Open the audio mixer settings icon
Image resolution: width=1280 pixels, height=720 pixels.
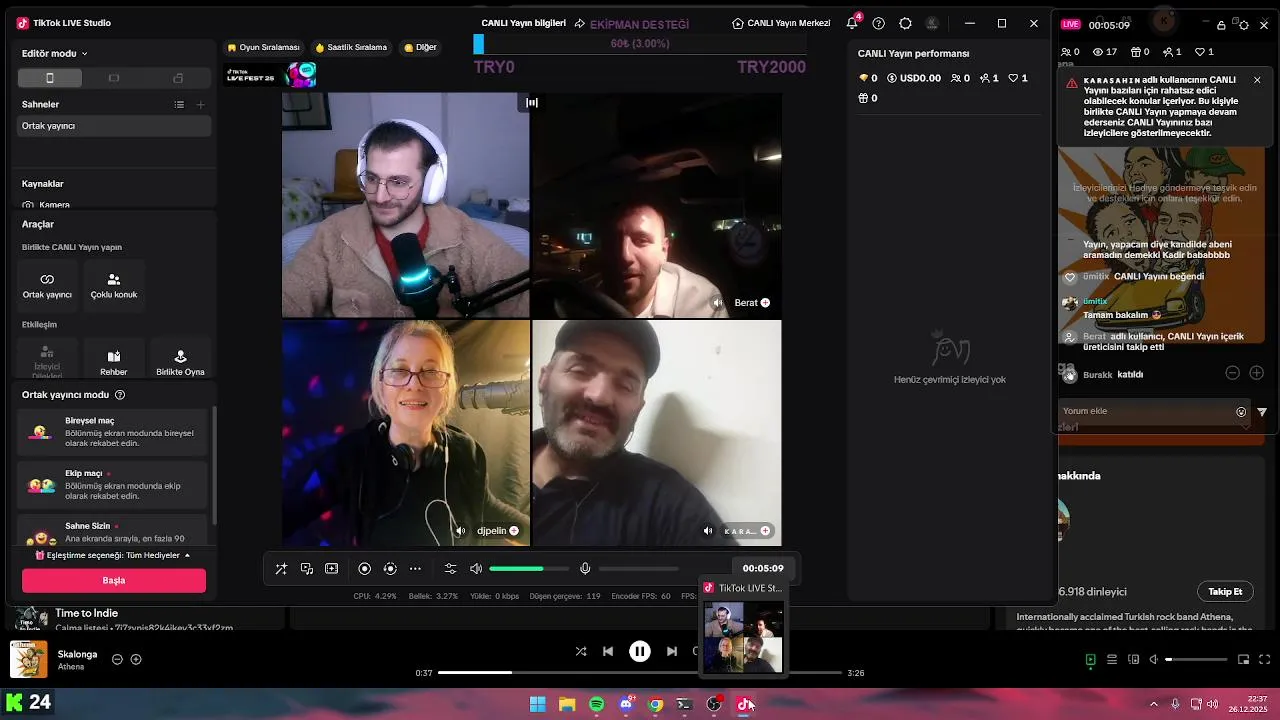450,569
